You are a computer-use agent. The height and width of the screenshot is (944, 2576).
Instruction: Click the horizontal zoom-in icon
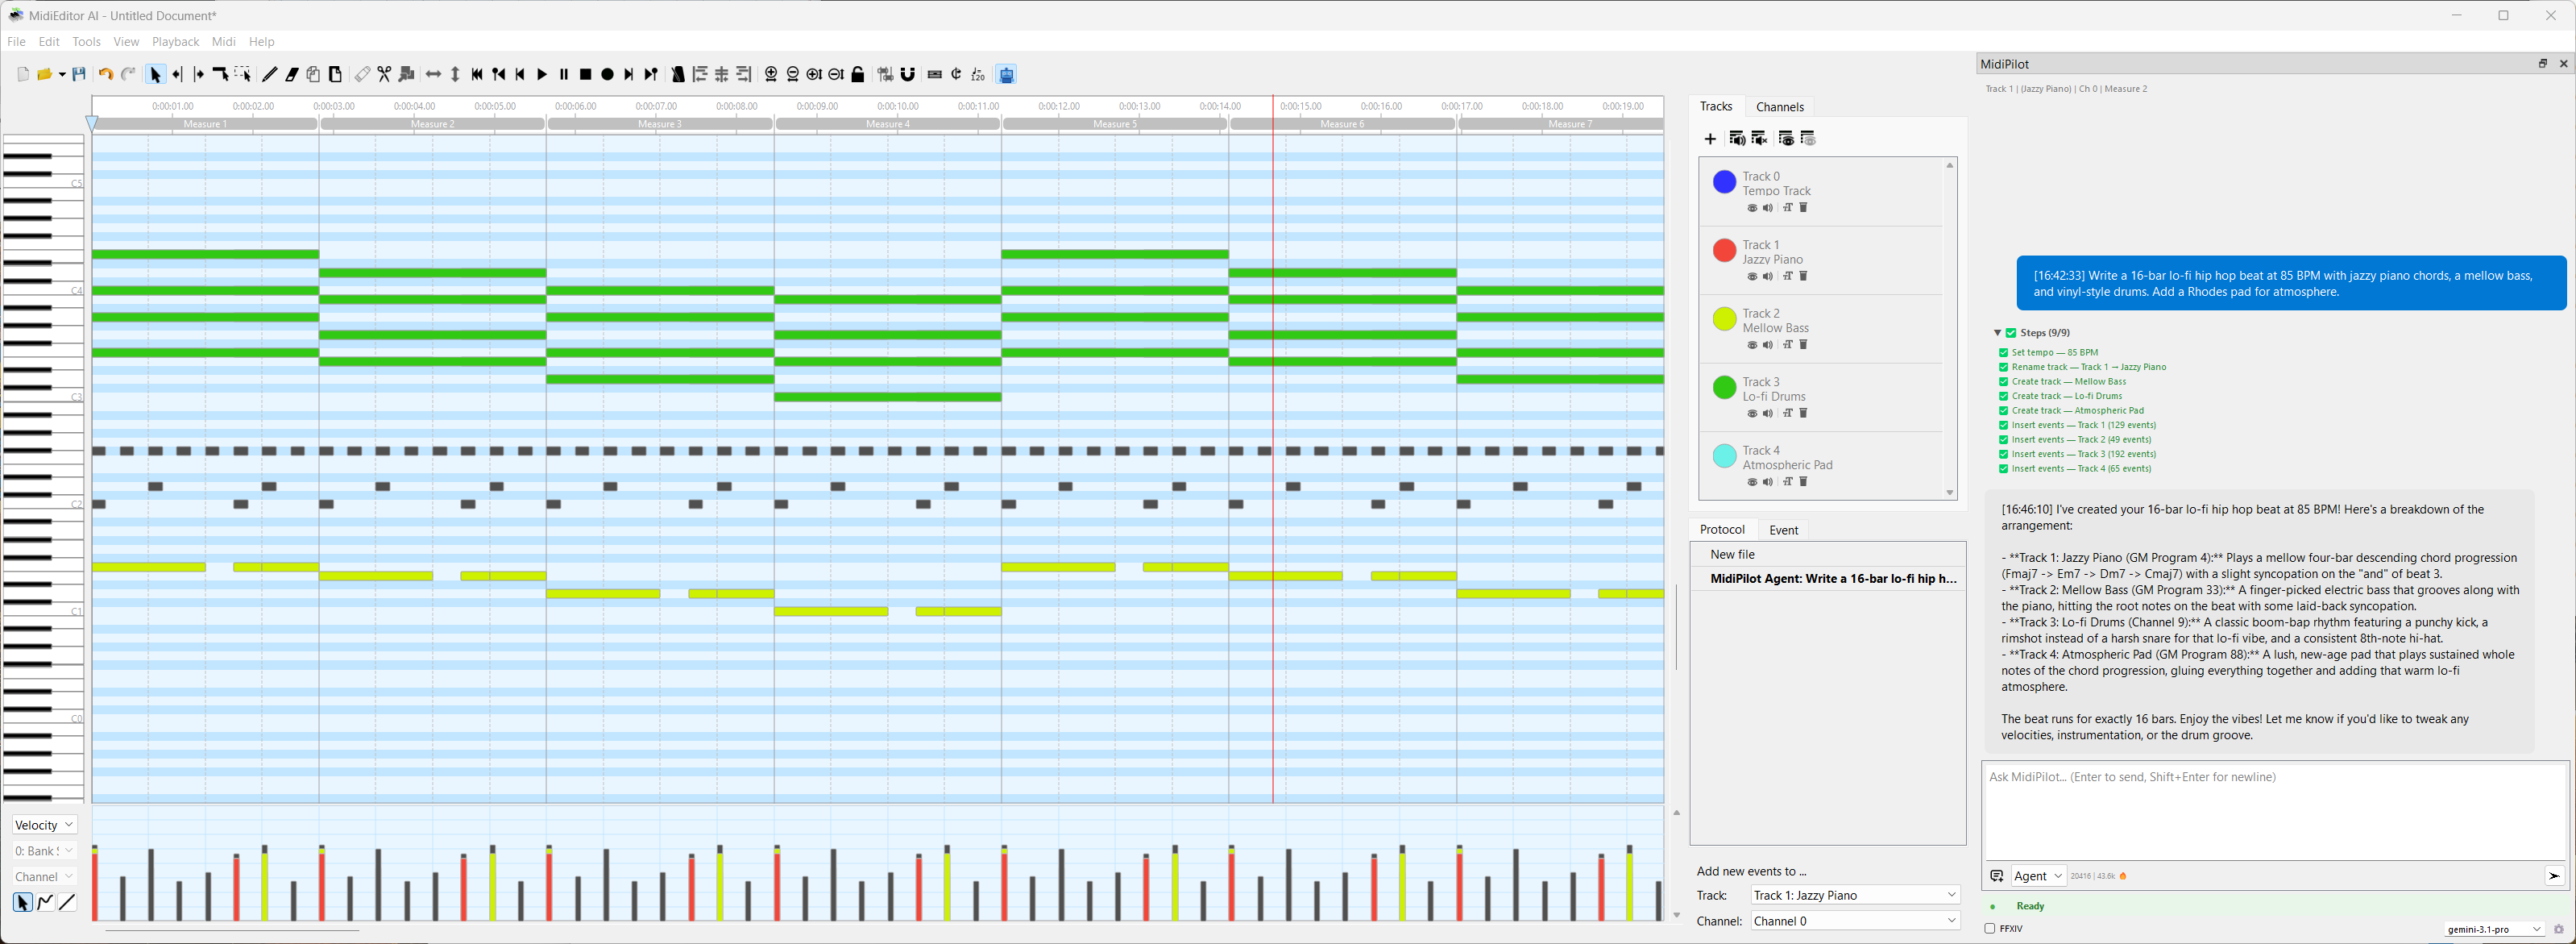tap(771, 75)
